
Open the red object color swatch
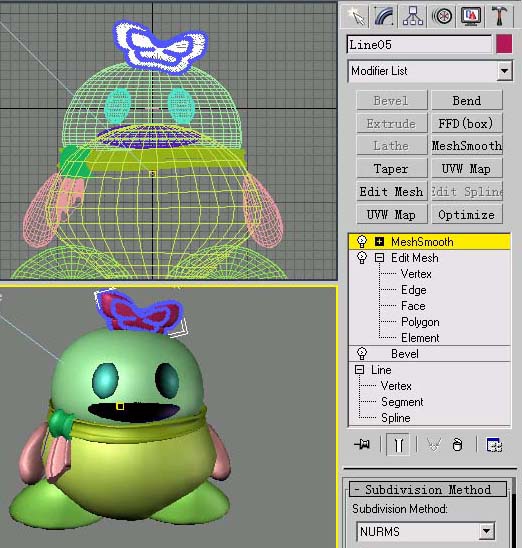tap(504, 44)
